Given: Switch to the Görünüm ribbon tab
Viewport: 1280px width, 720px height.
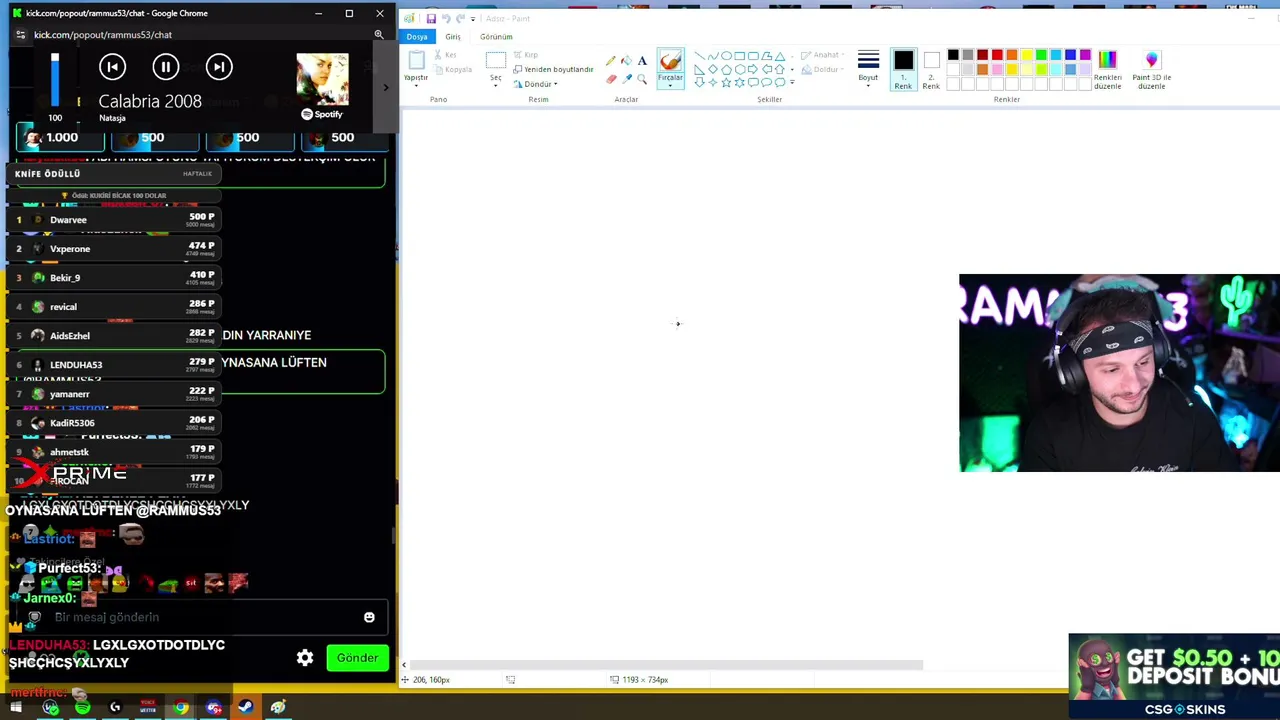Looking at the screenshot, I should [x=496, y=37].
